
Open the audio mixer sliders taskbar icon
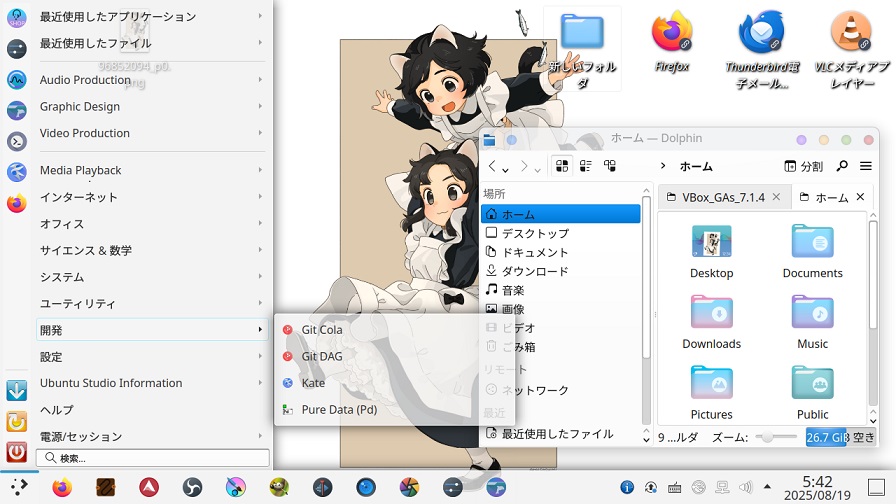[453, 487]
